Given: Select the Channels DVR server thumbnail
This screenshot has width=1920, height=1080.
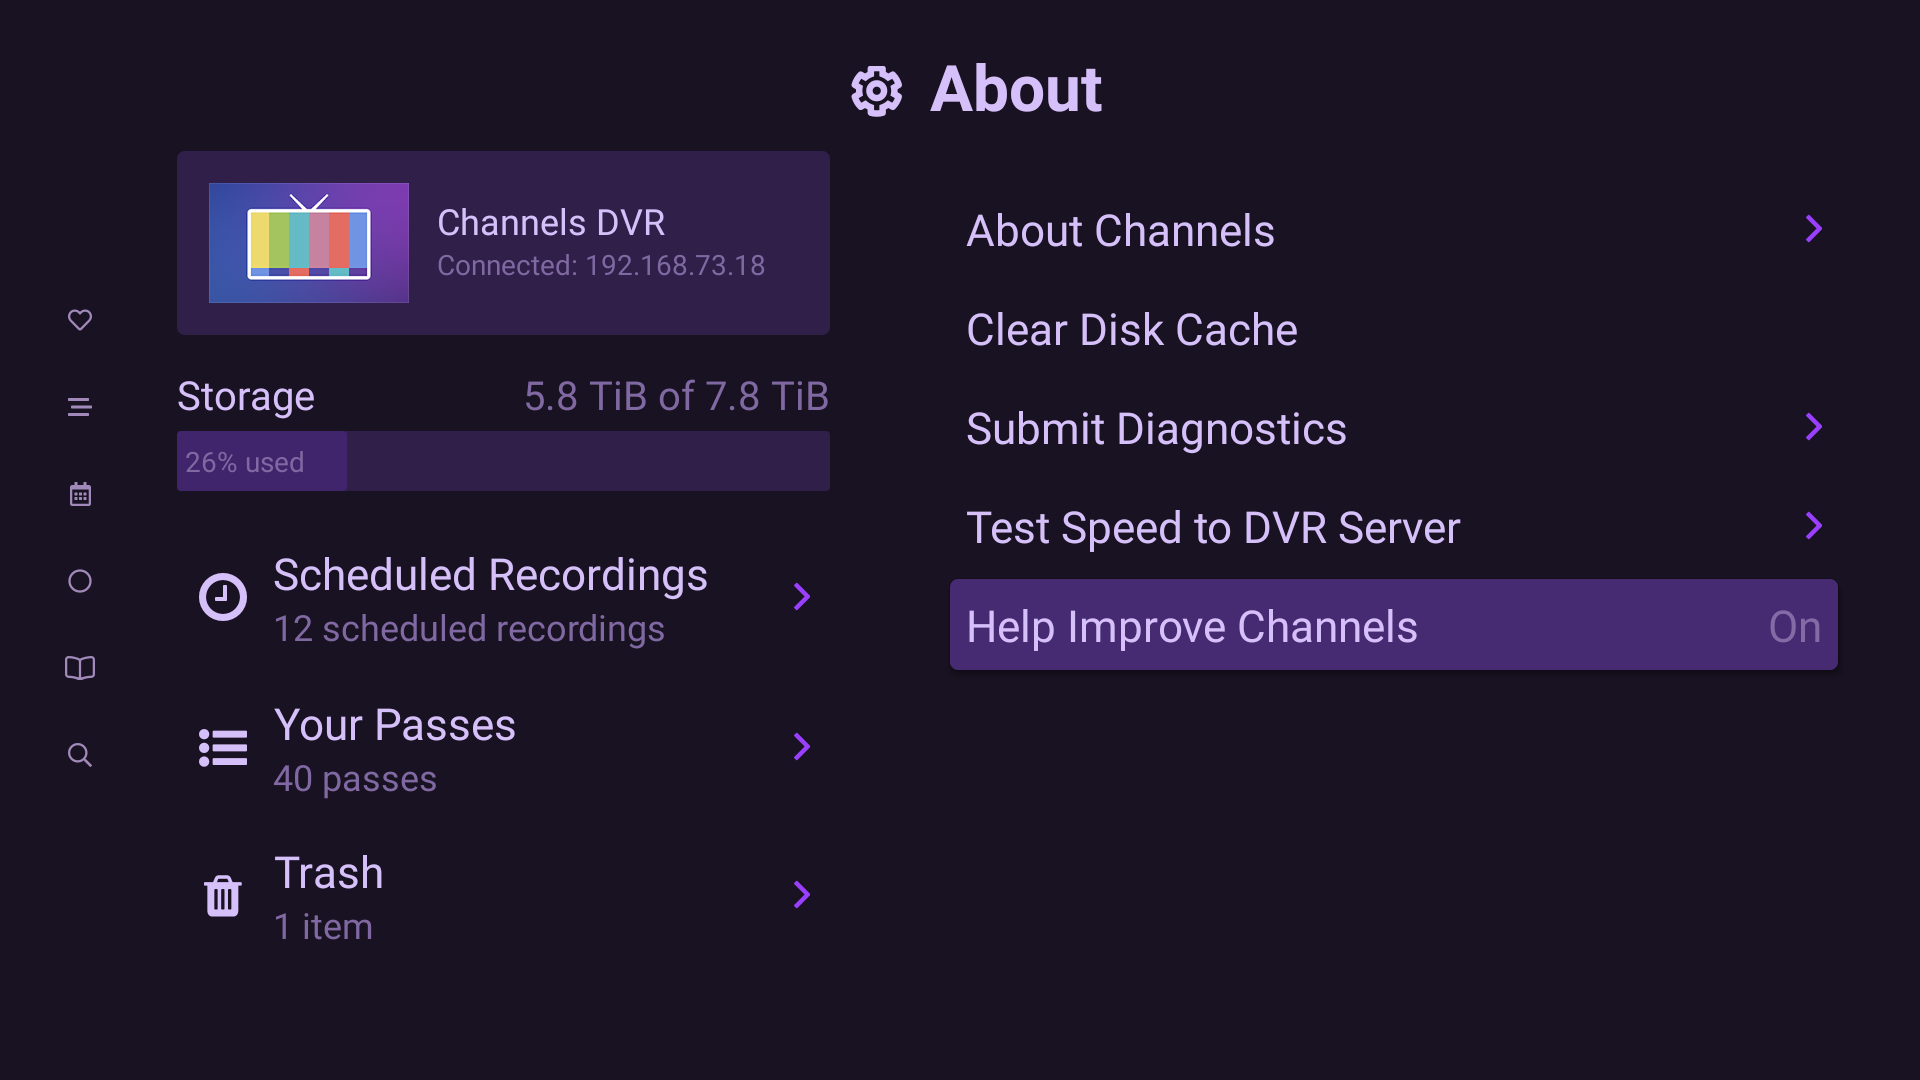Looking at the screenshot, I should click(x=308, y=243).
